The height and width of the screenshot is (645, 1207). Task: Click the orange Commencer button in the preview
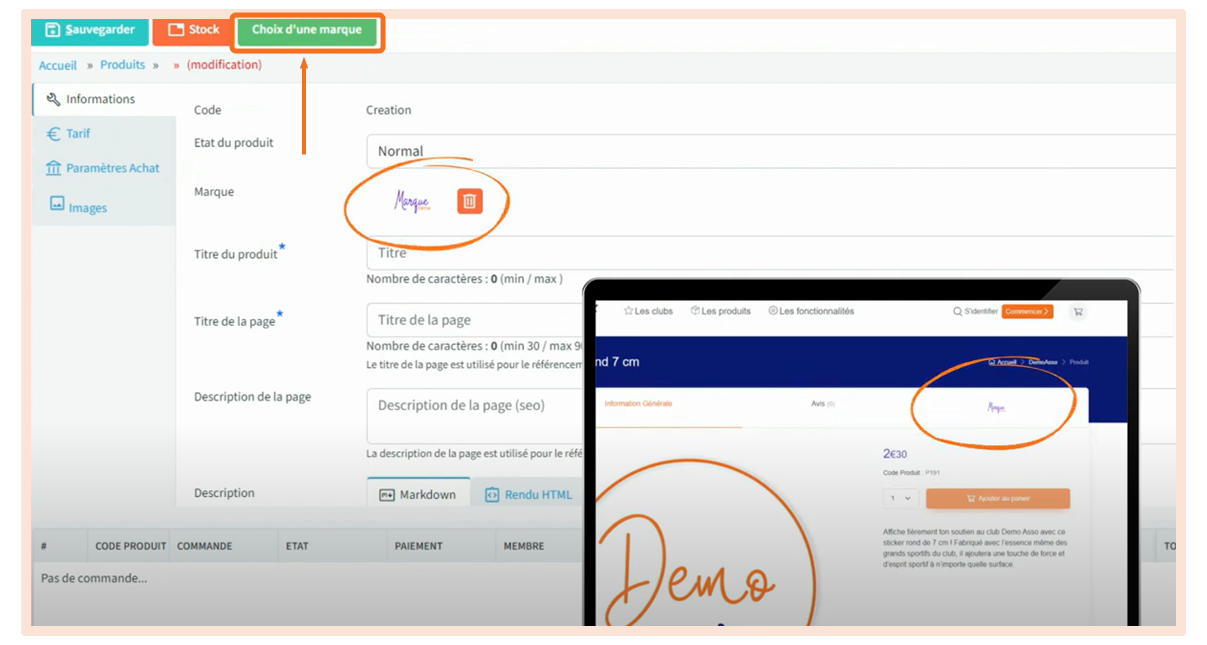1027,312
